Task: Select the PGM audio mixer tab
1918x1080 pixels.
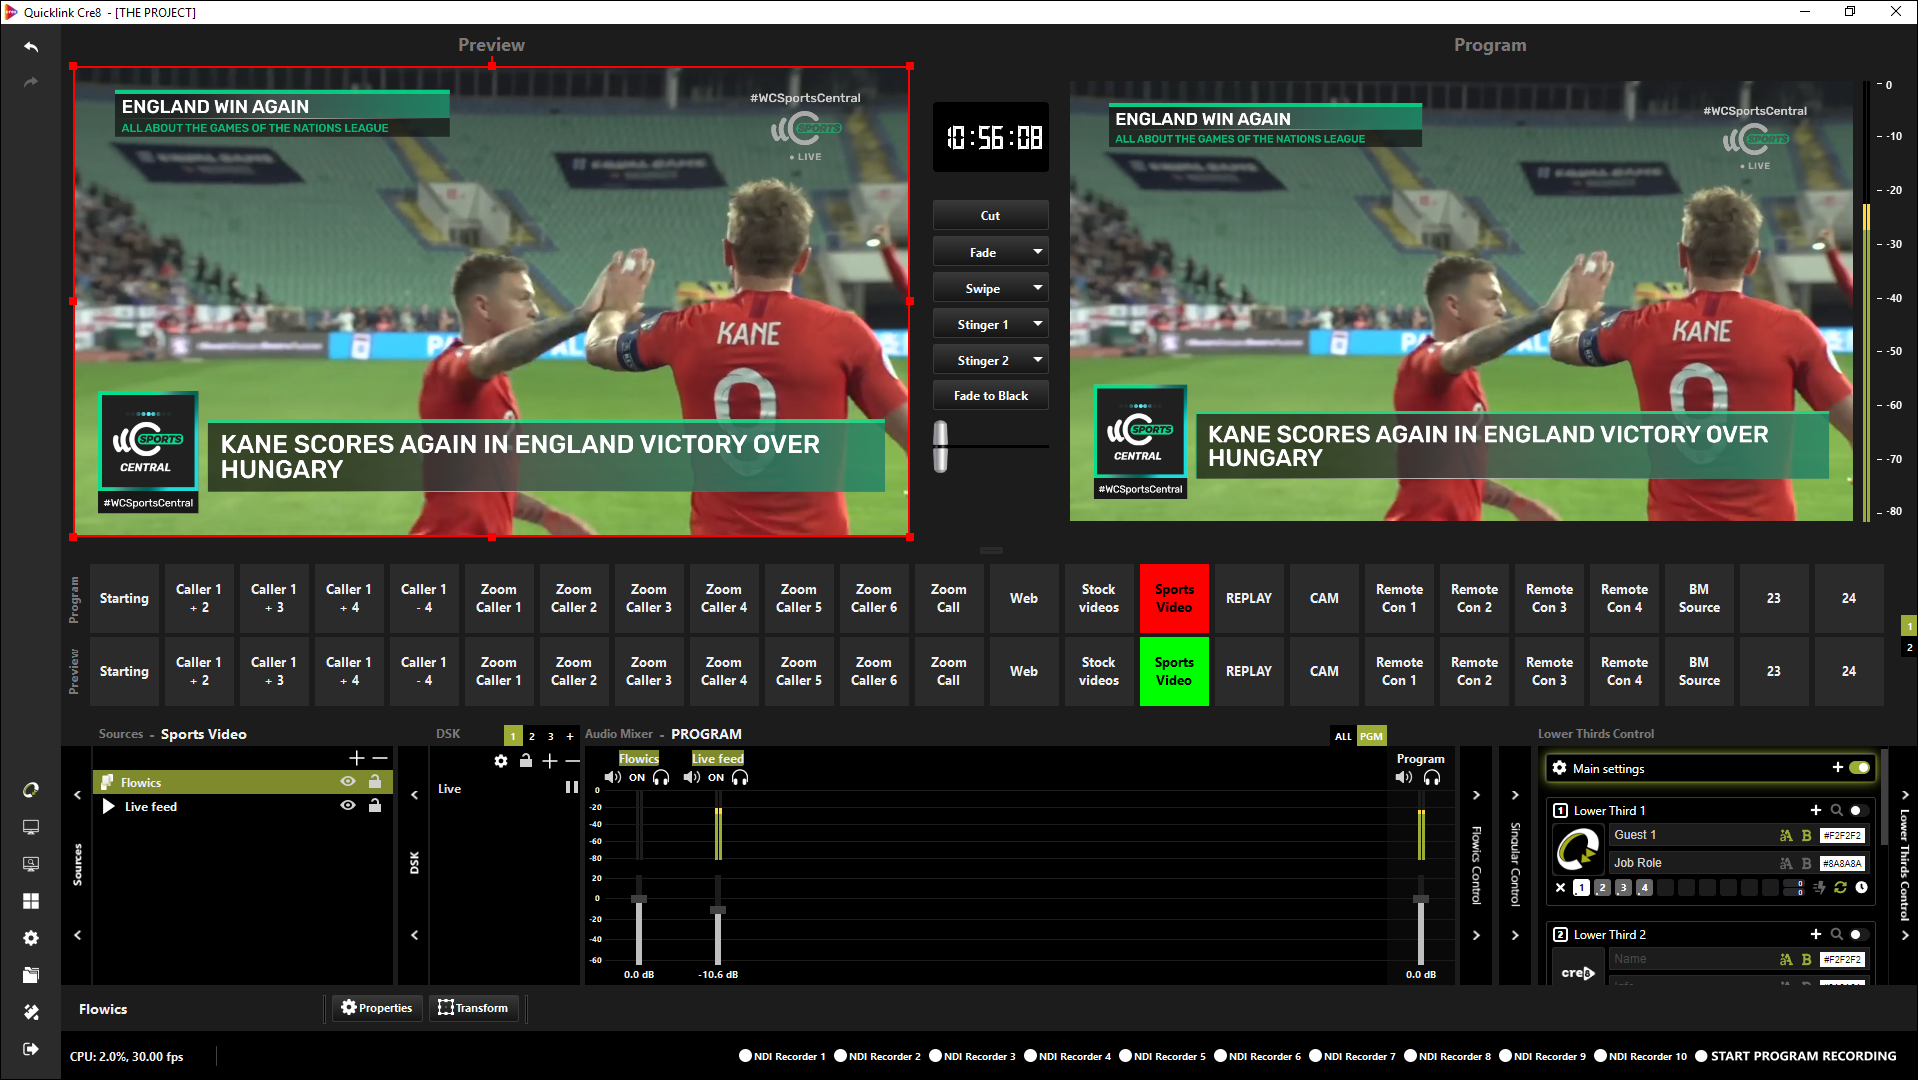Action: [x=1371, y=736]
